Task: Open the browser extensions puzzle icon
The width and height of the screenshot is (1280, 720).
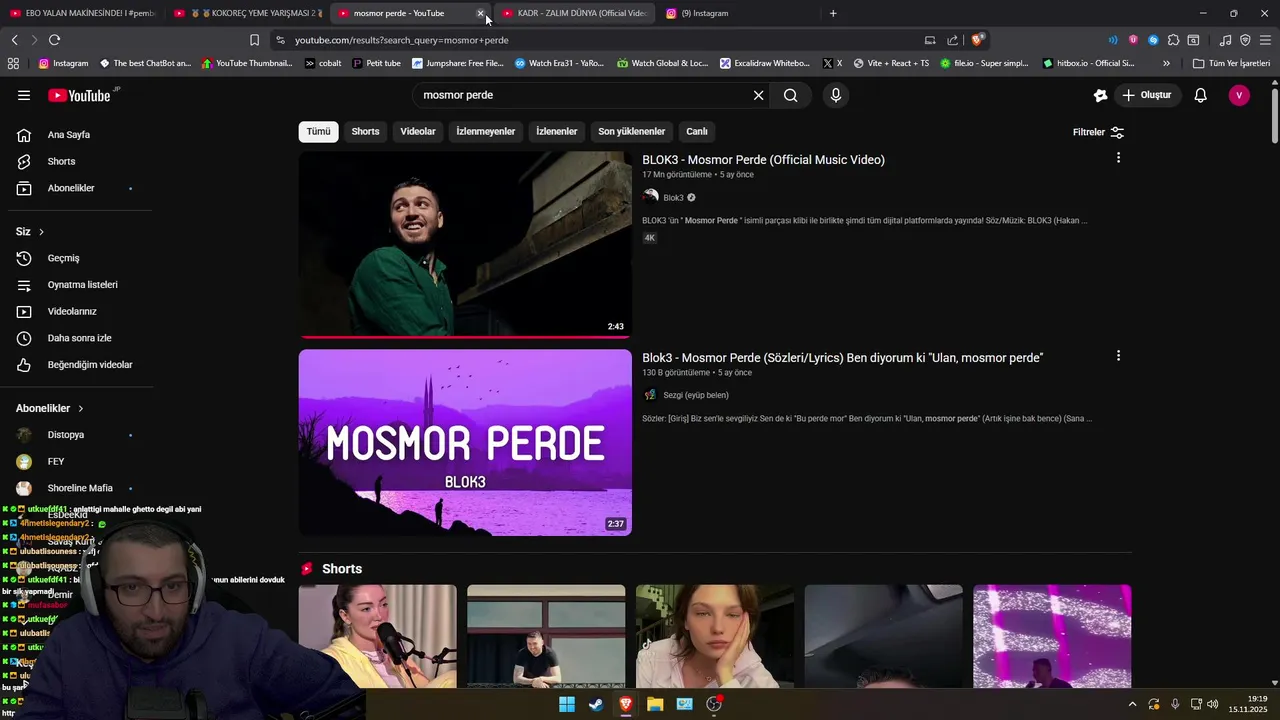Action: point(1173,40)
